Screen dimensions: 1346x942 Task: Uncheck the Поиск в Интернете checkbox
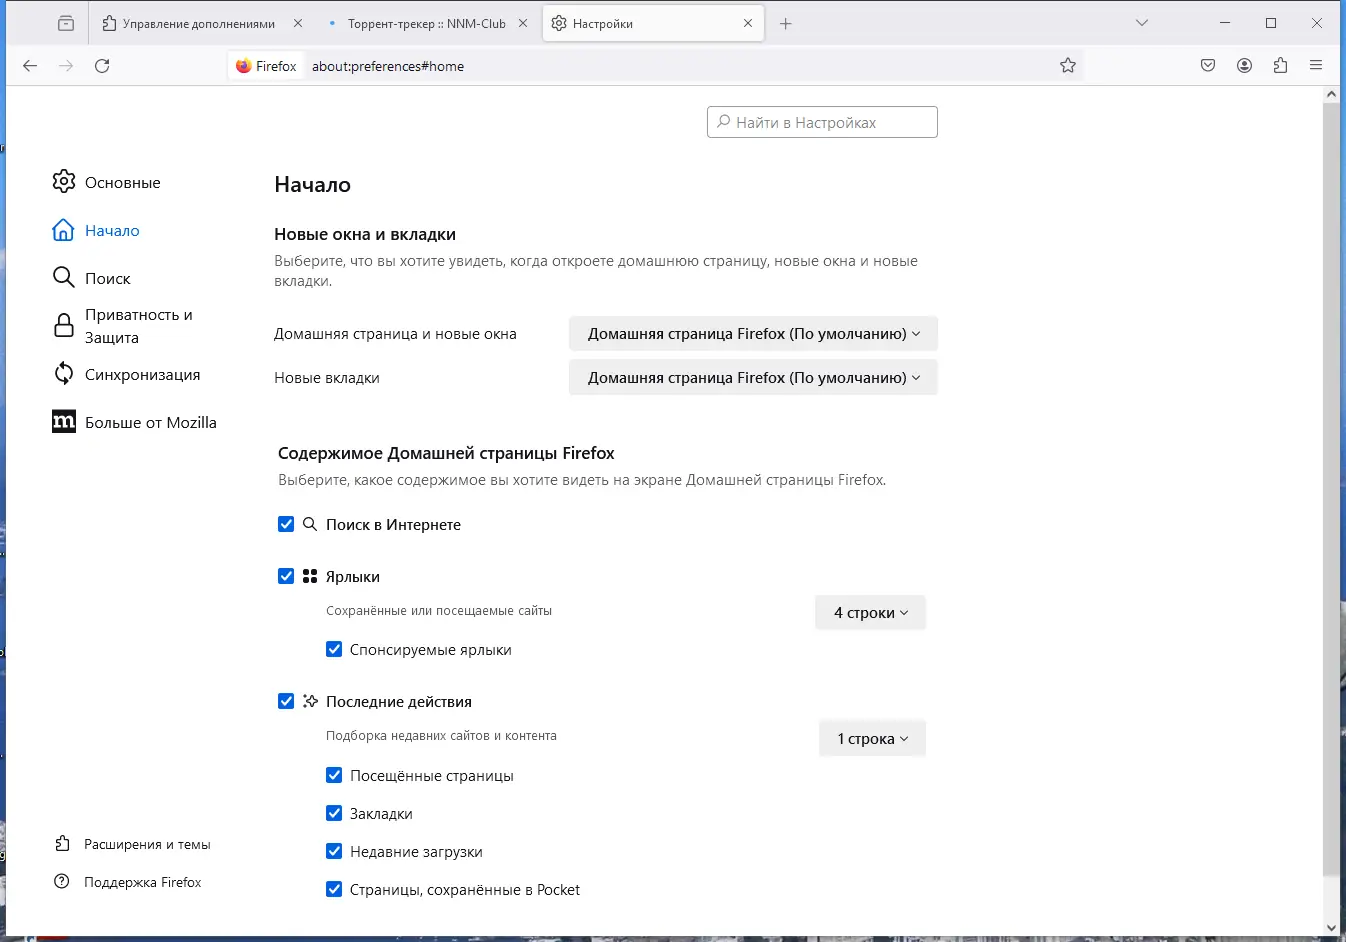(286, 524)
